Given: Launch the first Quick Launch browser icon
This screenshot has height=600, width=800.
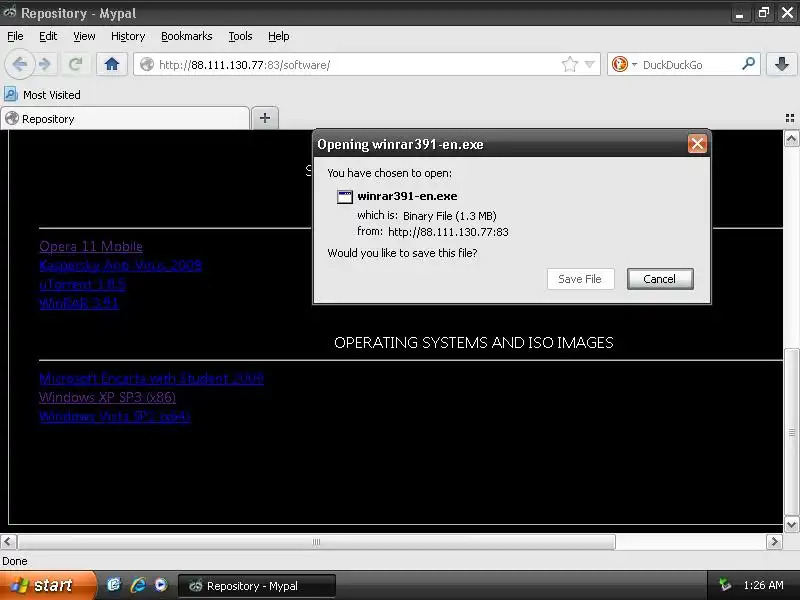Looking at the screenshot, I should click(x=114, y=585).
